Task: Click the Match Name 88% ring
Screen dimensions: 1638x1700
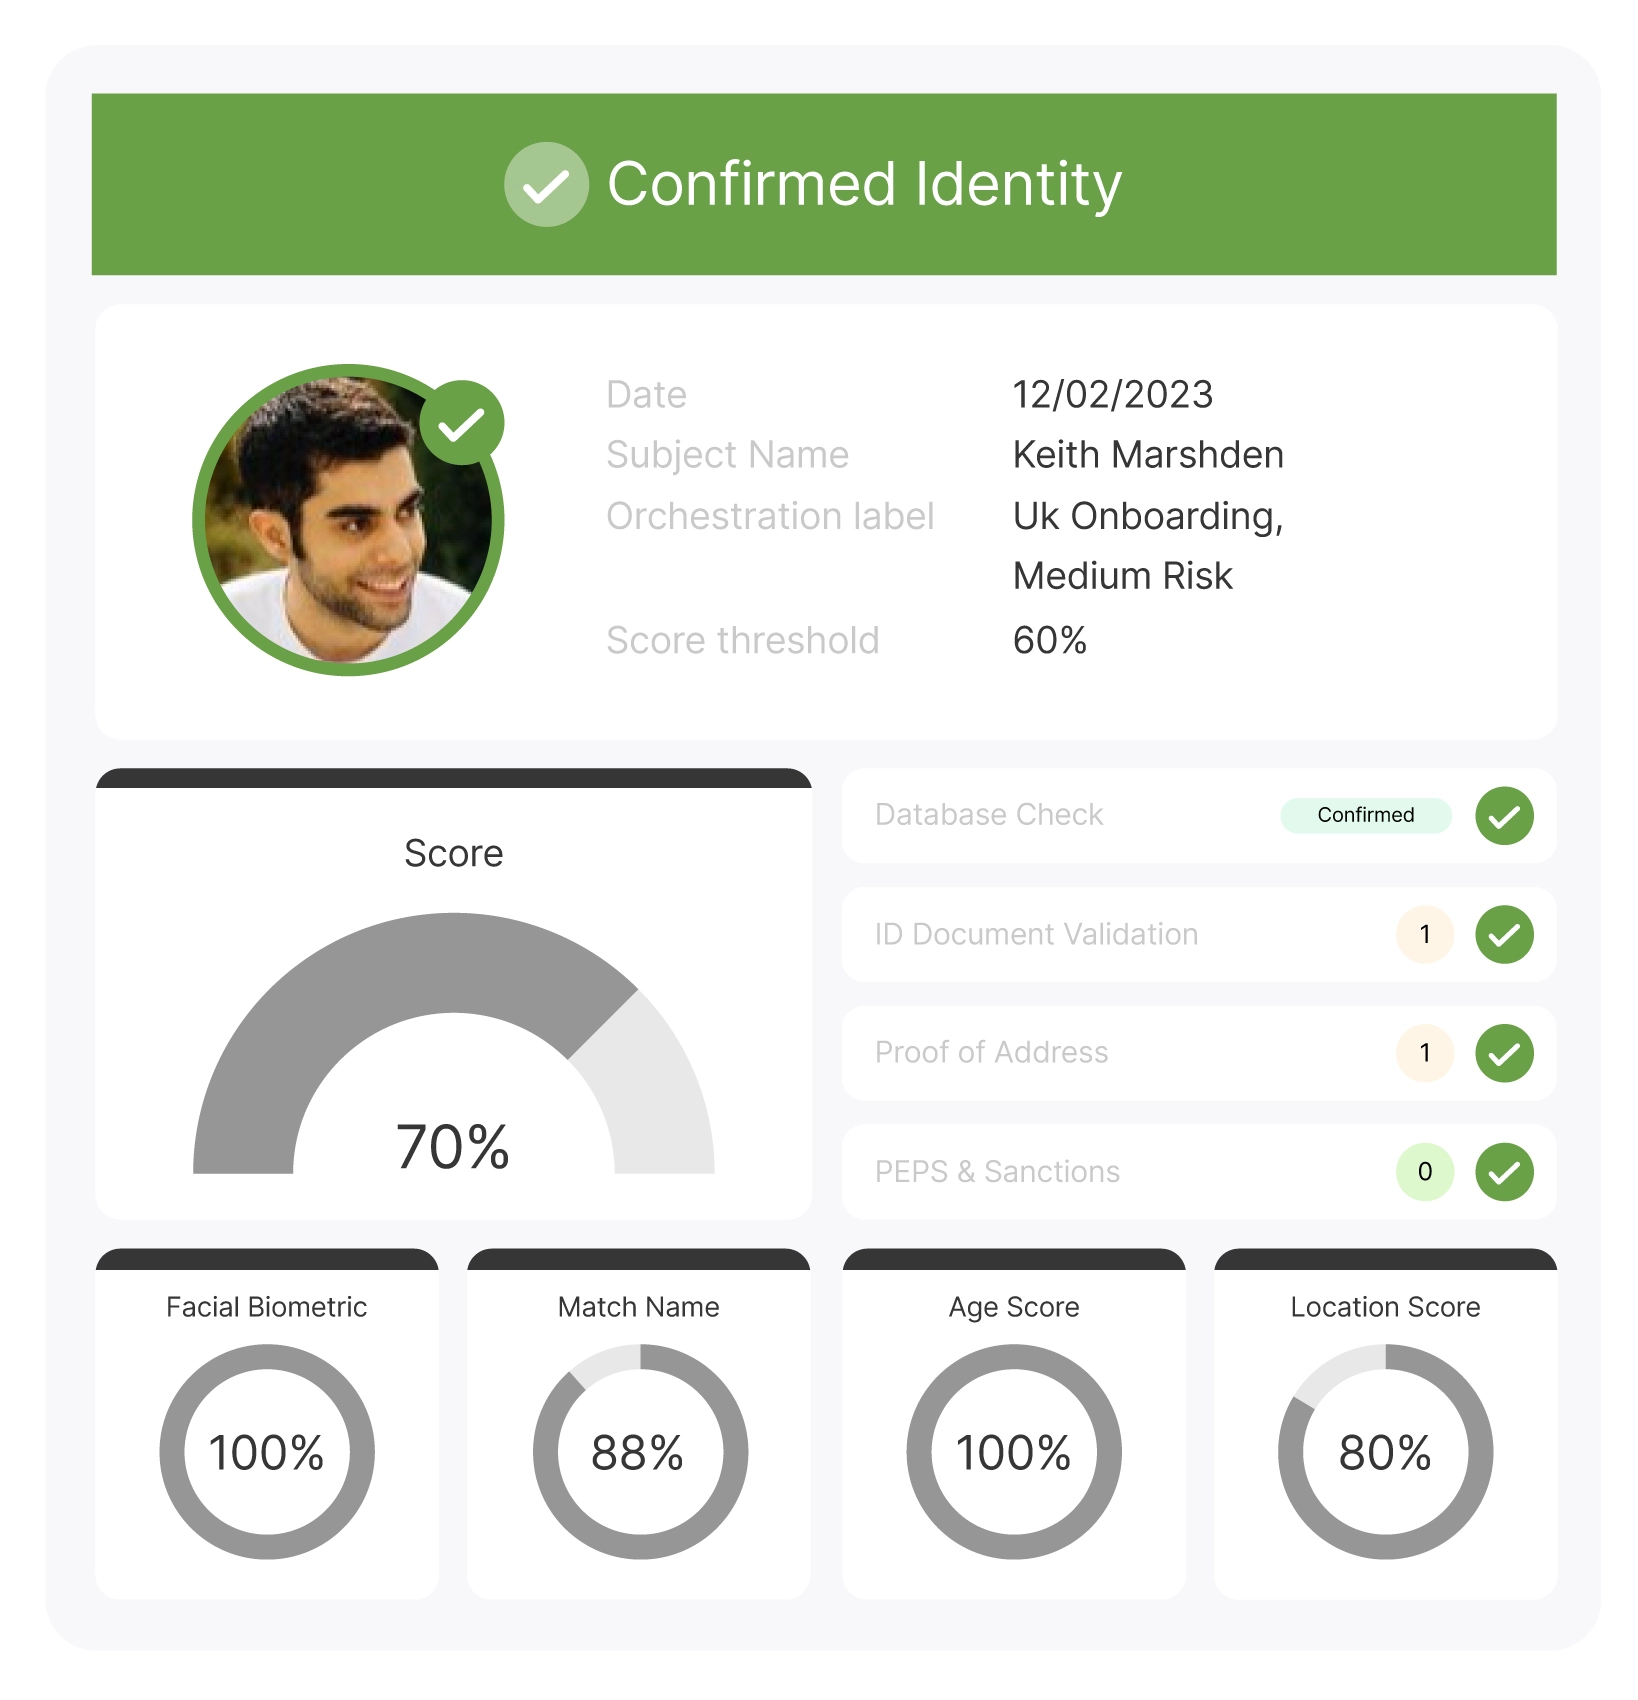Action: pyautogui.click(x=640, y=1452)
